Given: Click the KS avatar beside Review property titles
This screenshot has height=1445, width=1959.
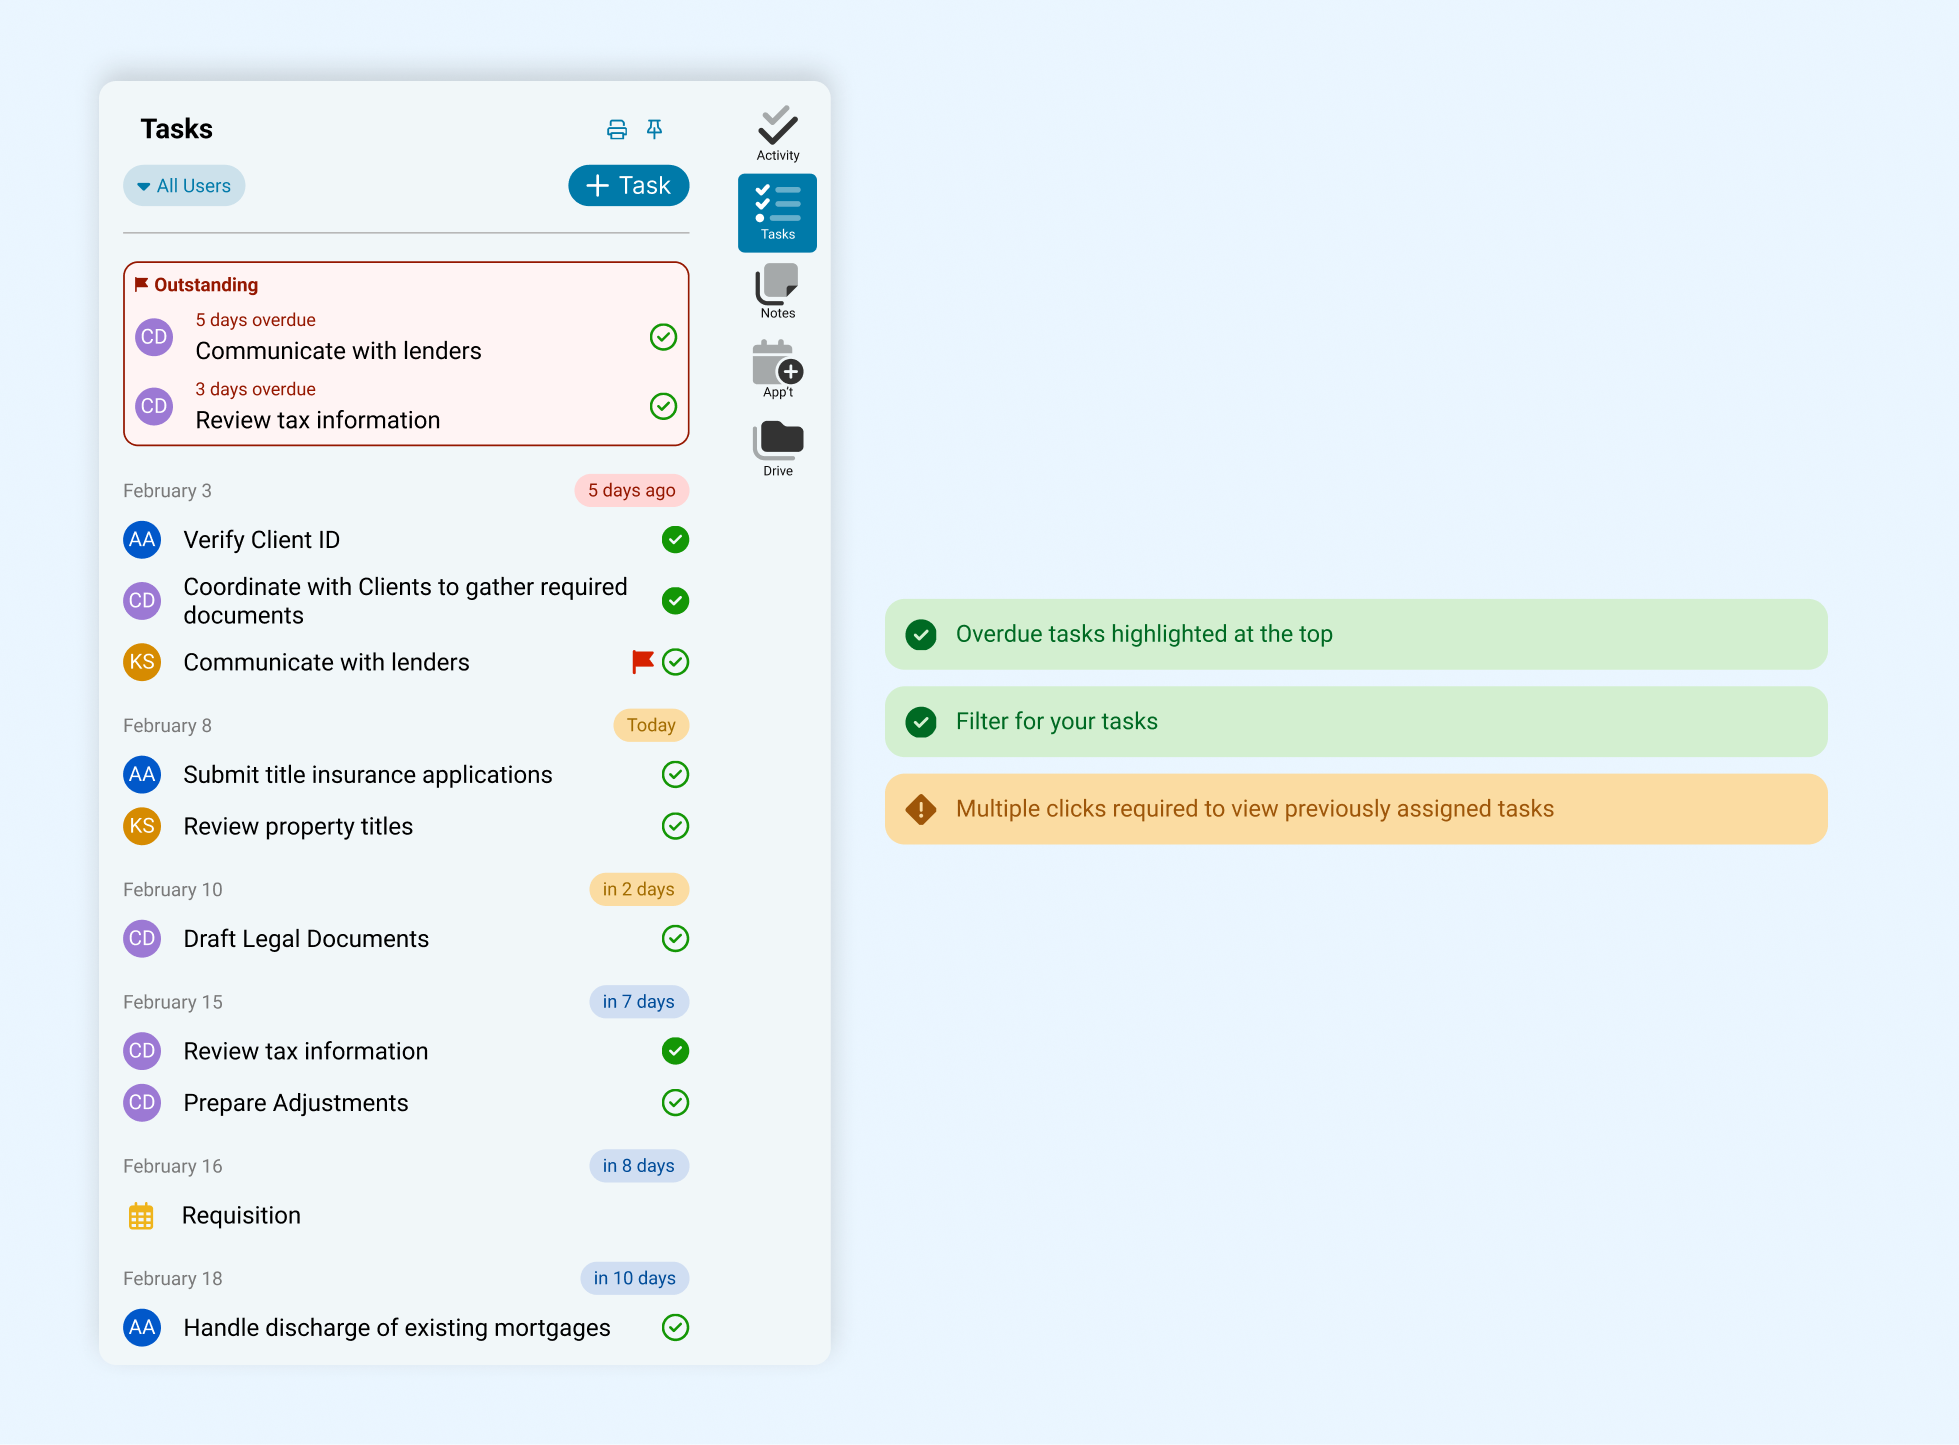Looking at the screenshot, I should tap(142, 826).
